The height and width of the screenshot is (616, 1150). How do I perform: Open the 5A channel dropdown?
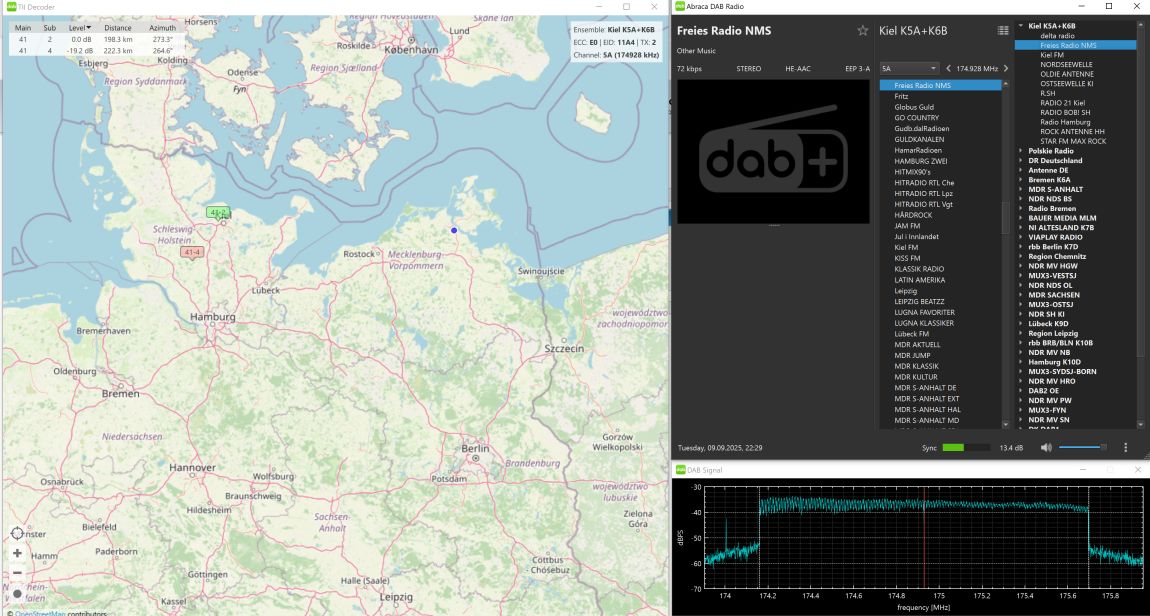tap(908, 68)
